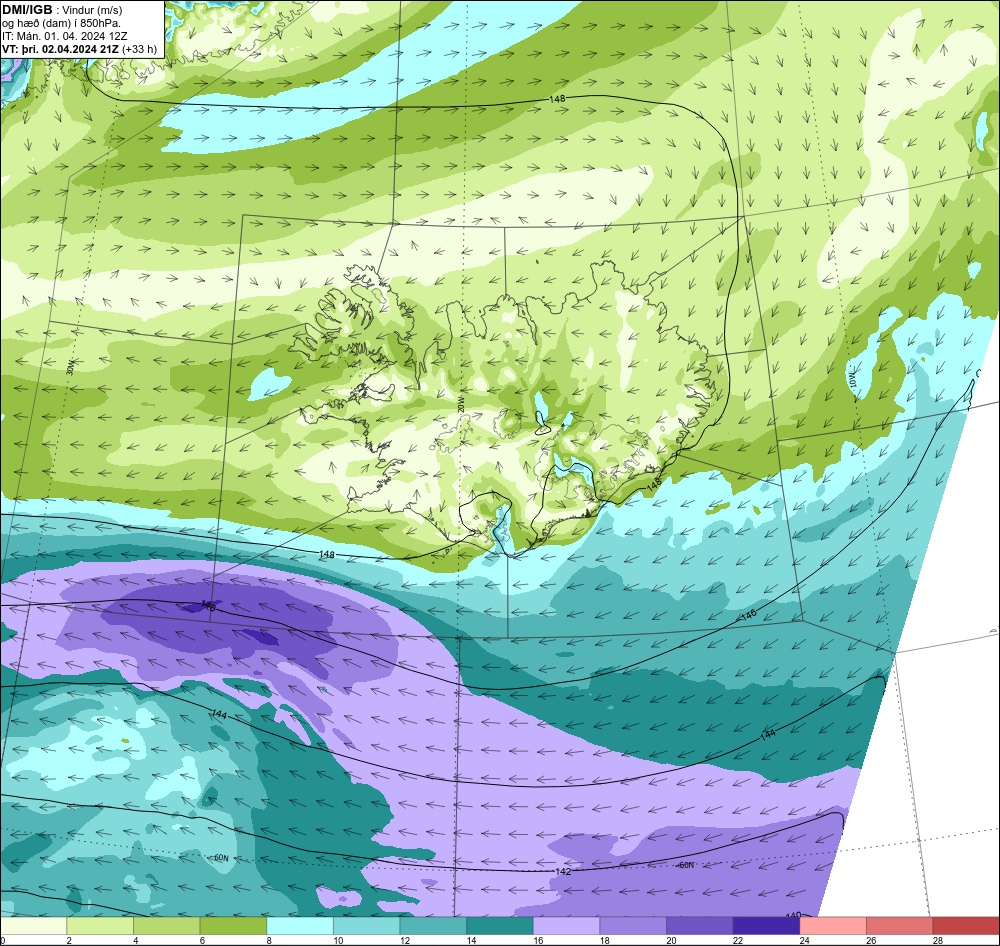Image resolution: width=1000 pixels, height=946 pixels.
Task: Click the legend tick number 16
Action: [x=538, y=940]
